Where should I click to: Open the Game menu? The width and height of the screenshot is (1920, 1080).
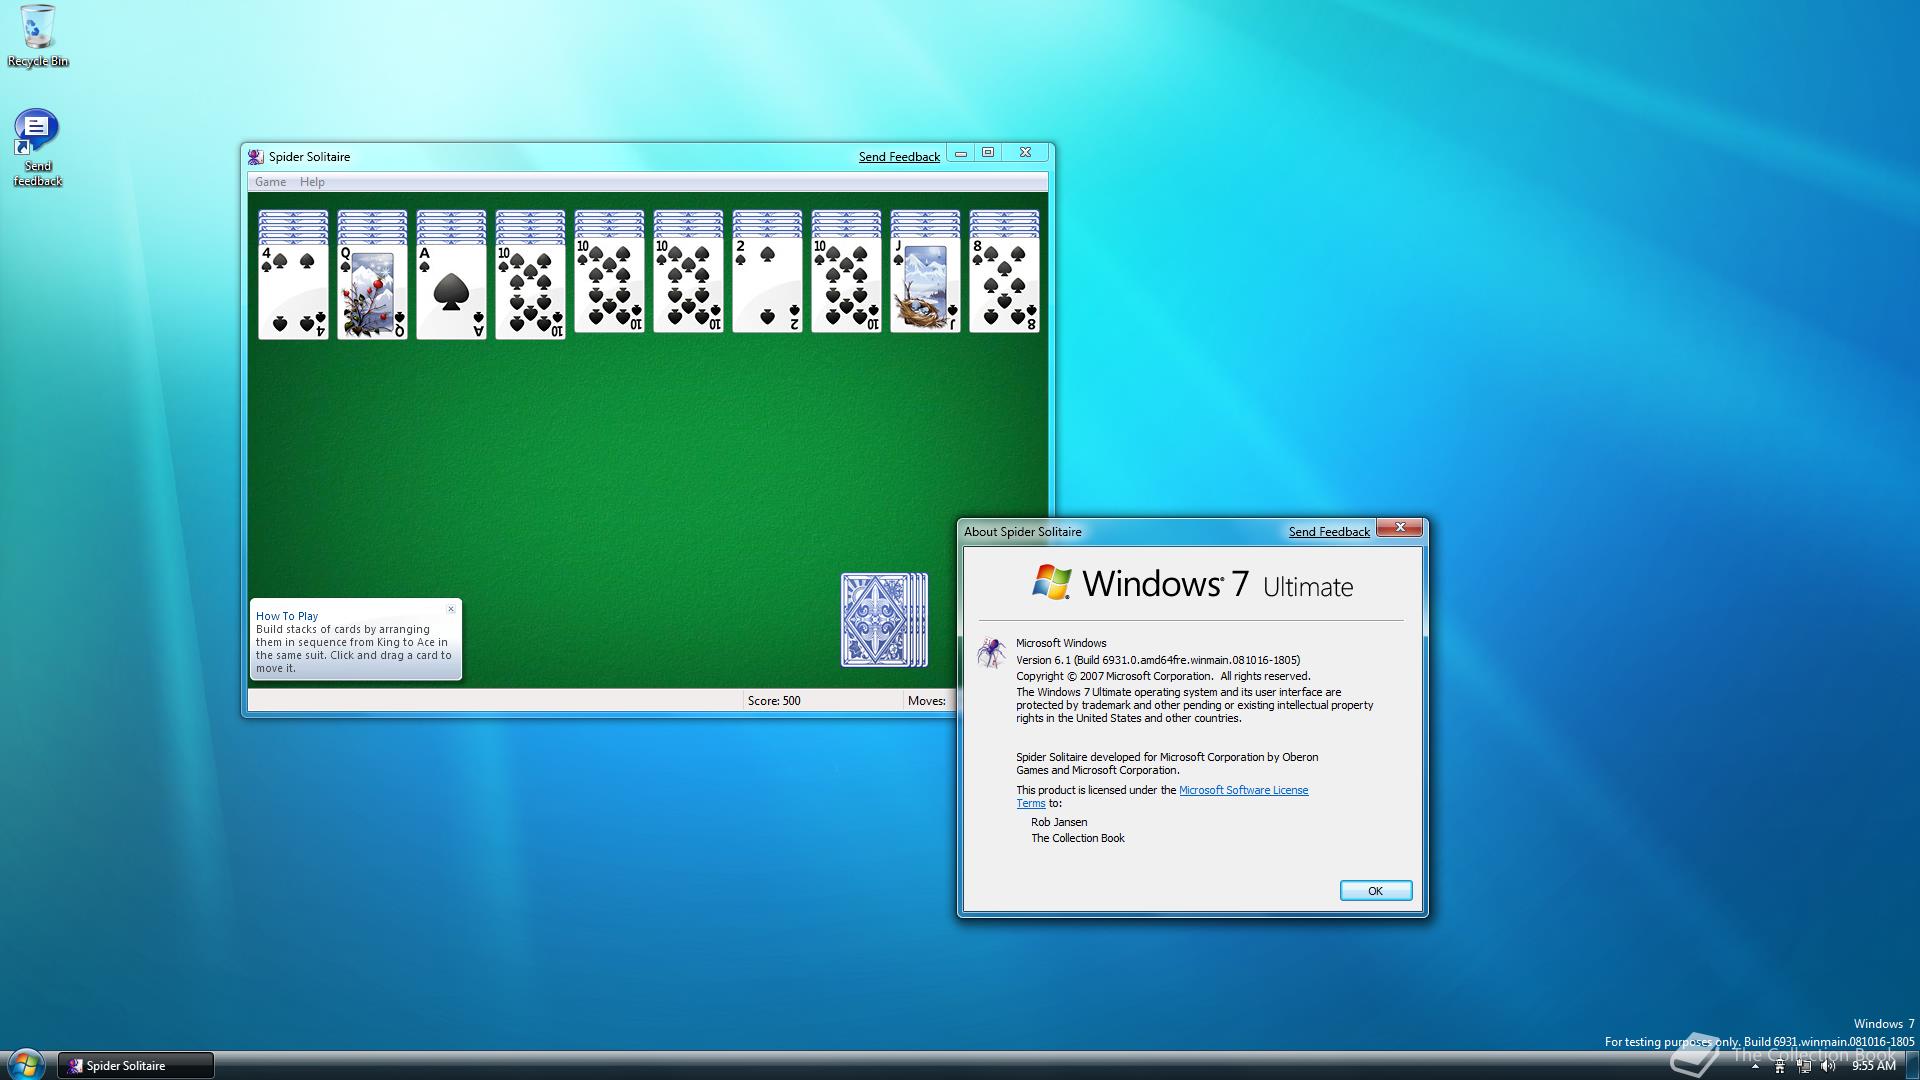(270, 182)
